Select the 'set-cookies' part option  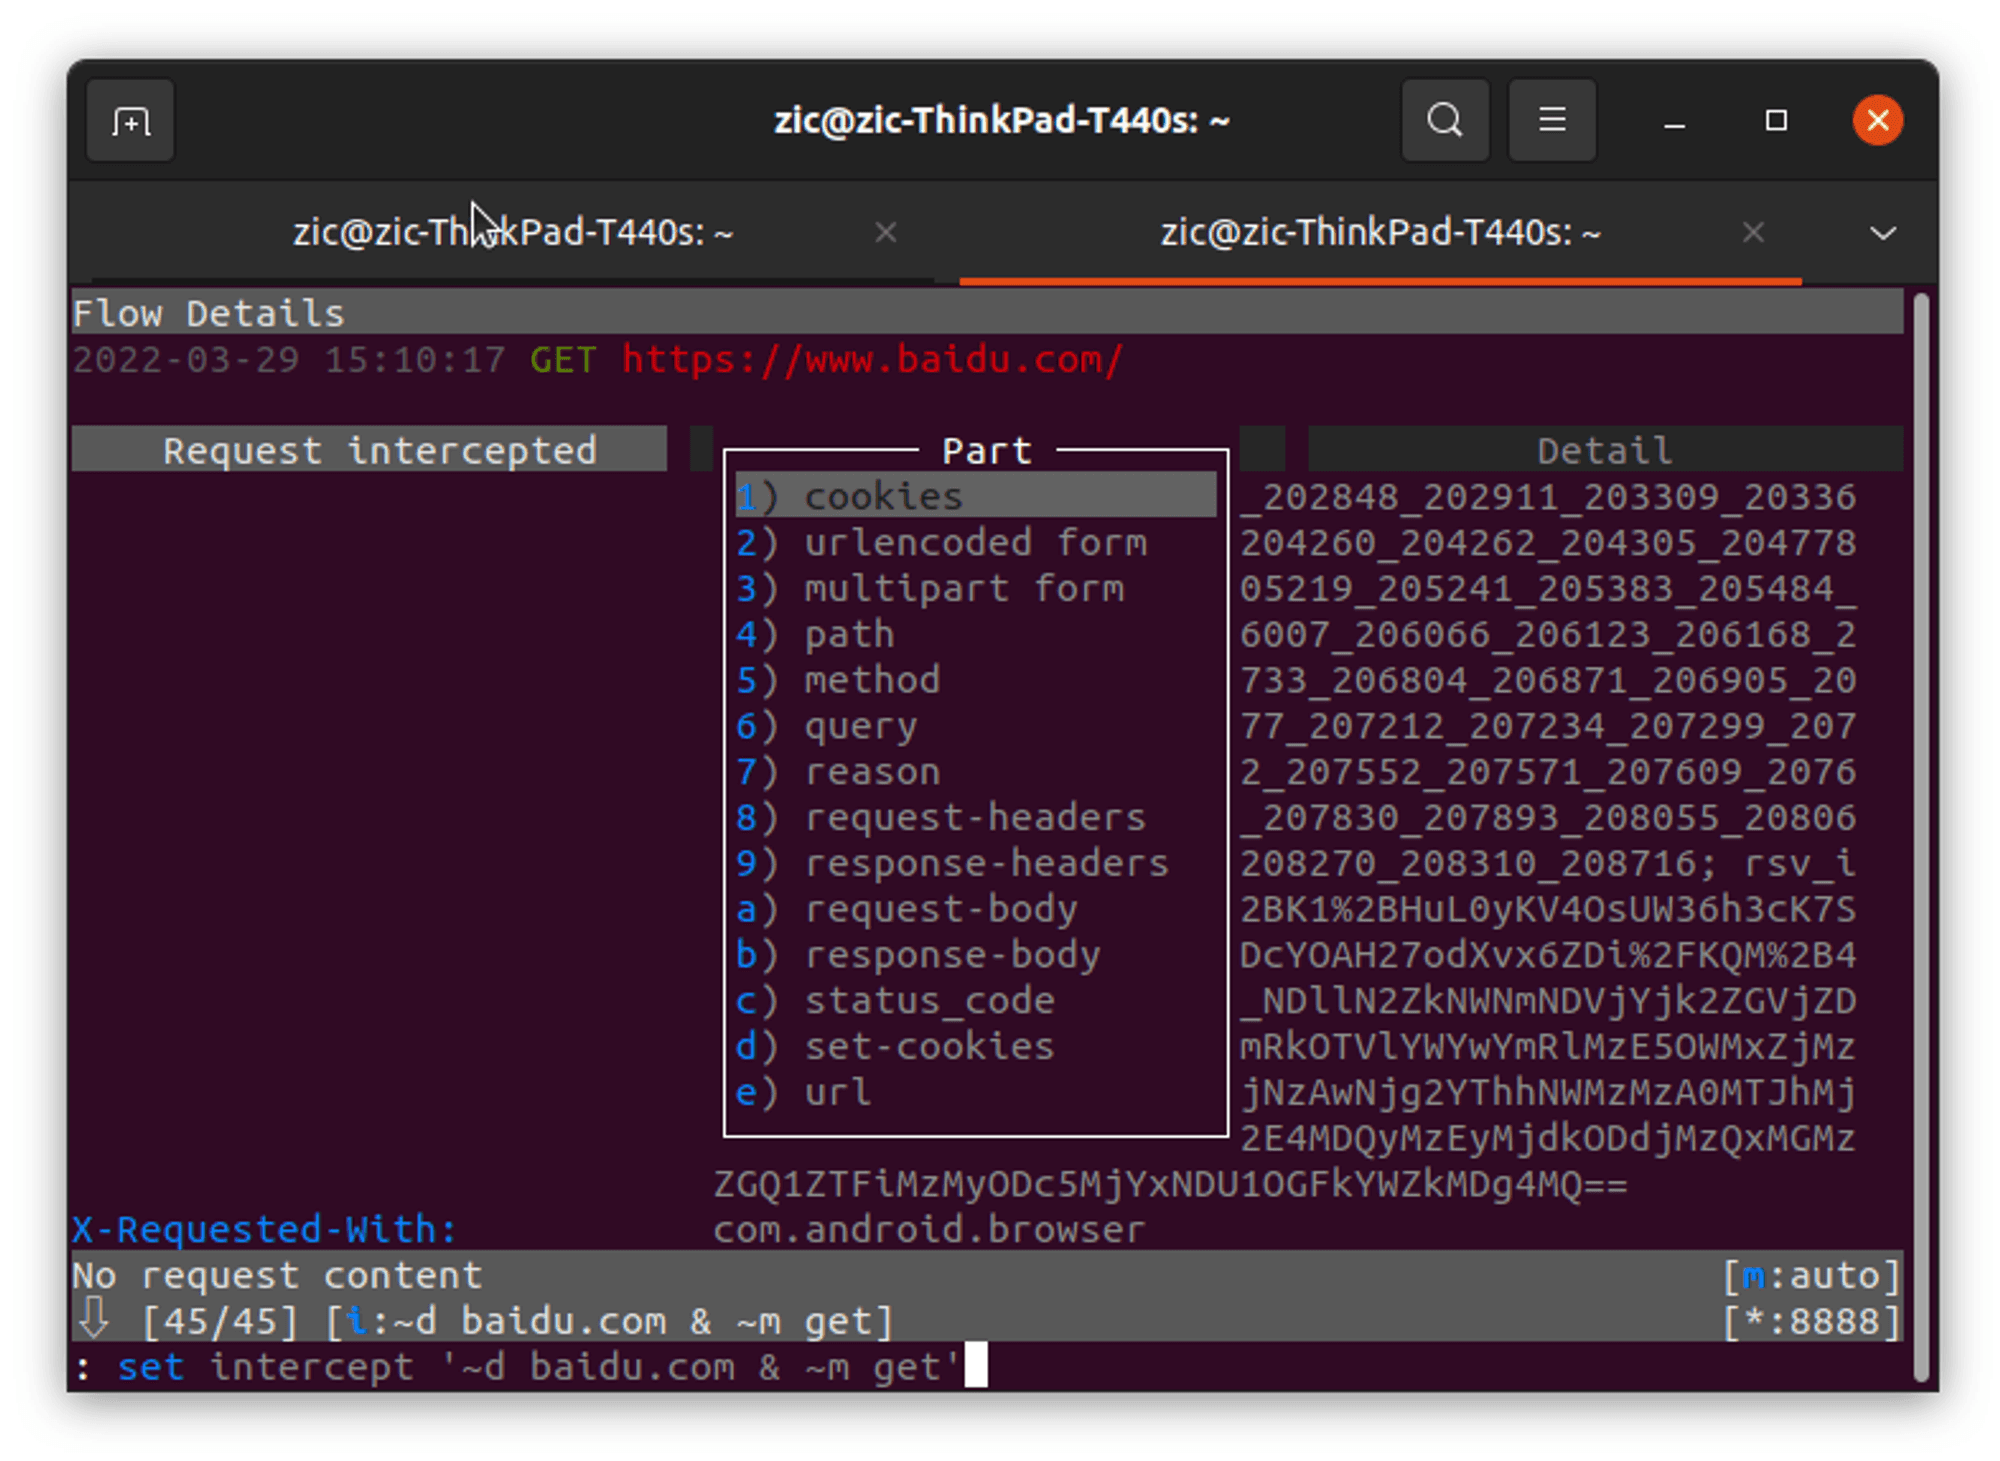pos(976,1046)
